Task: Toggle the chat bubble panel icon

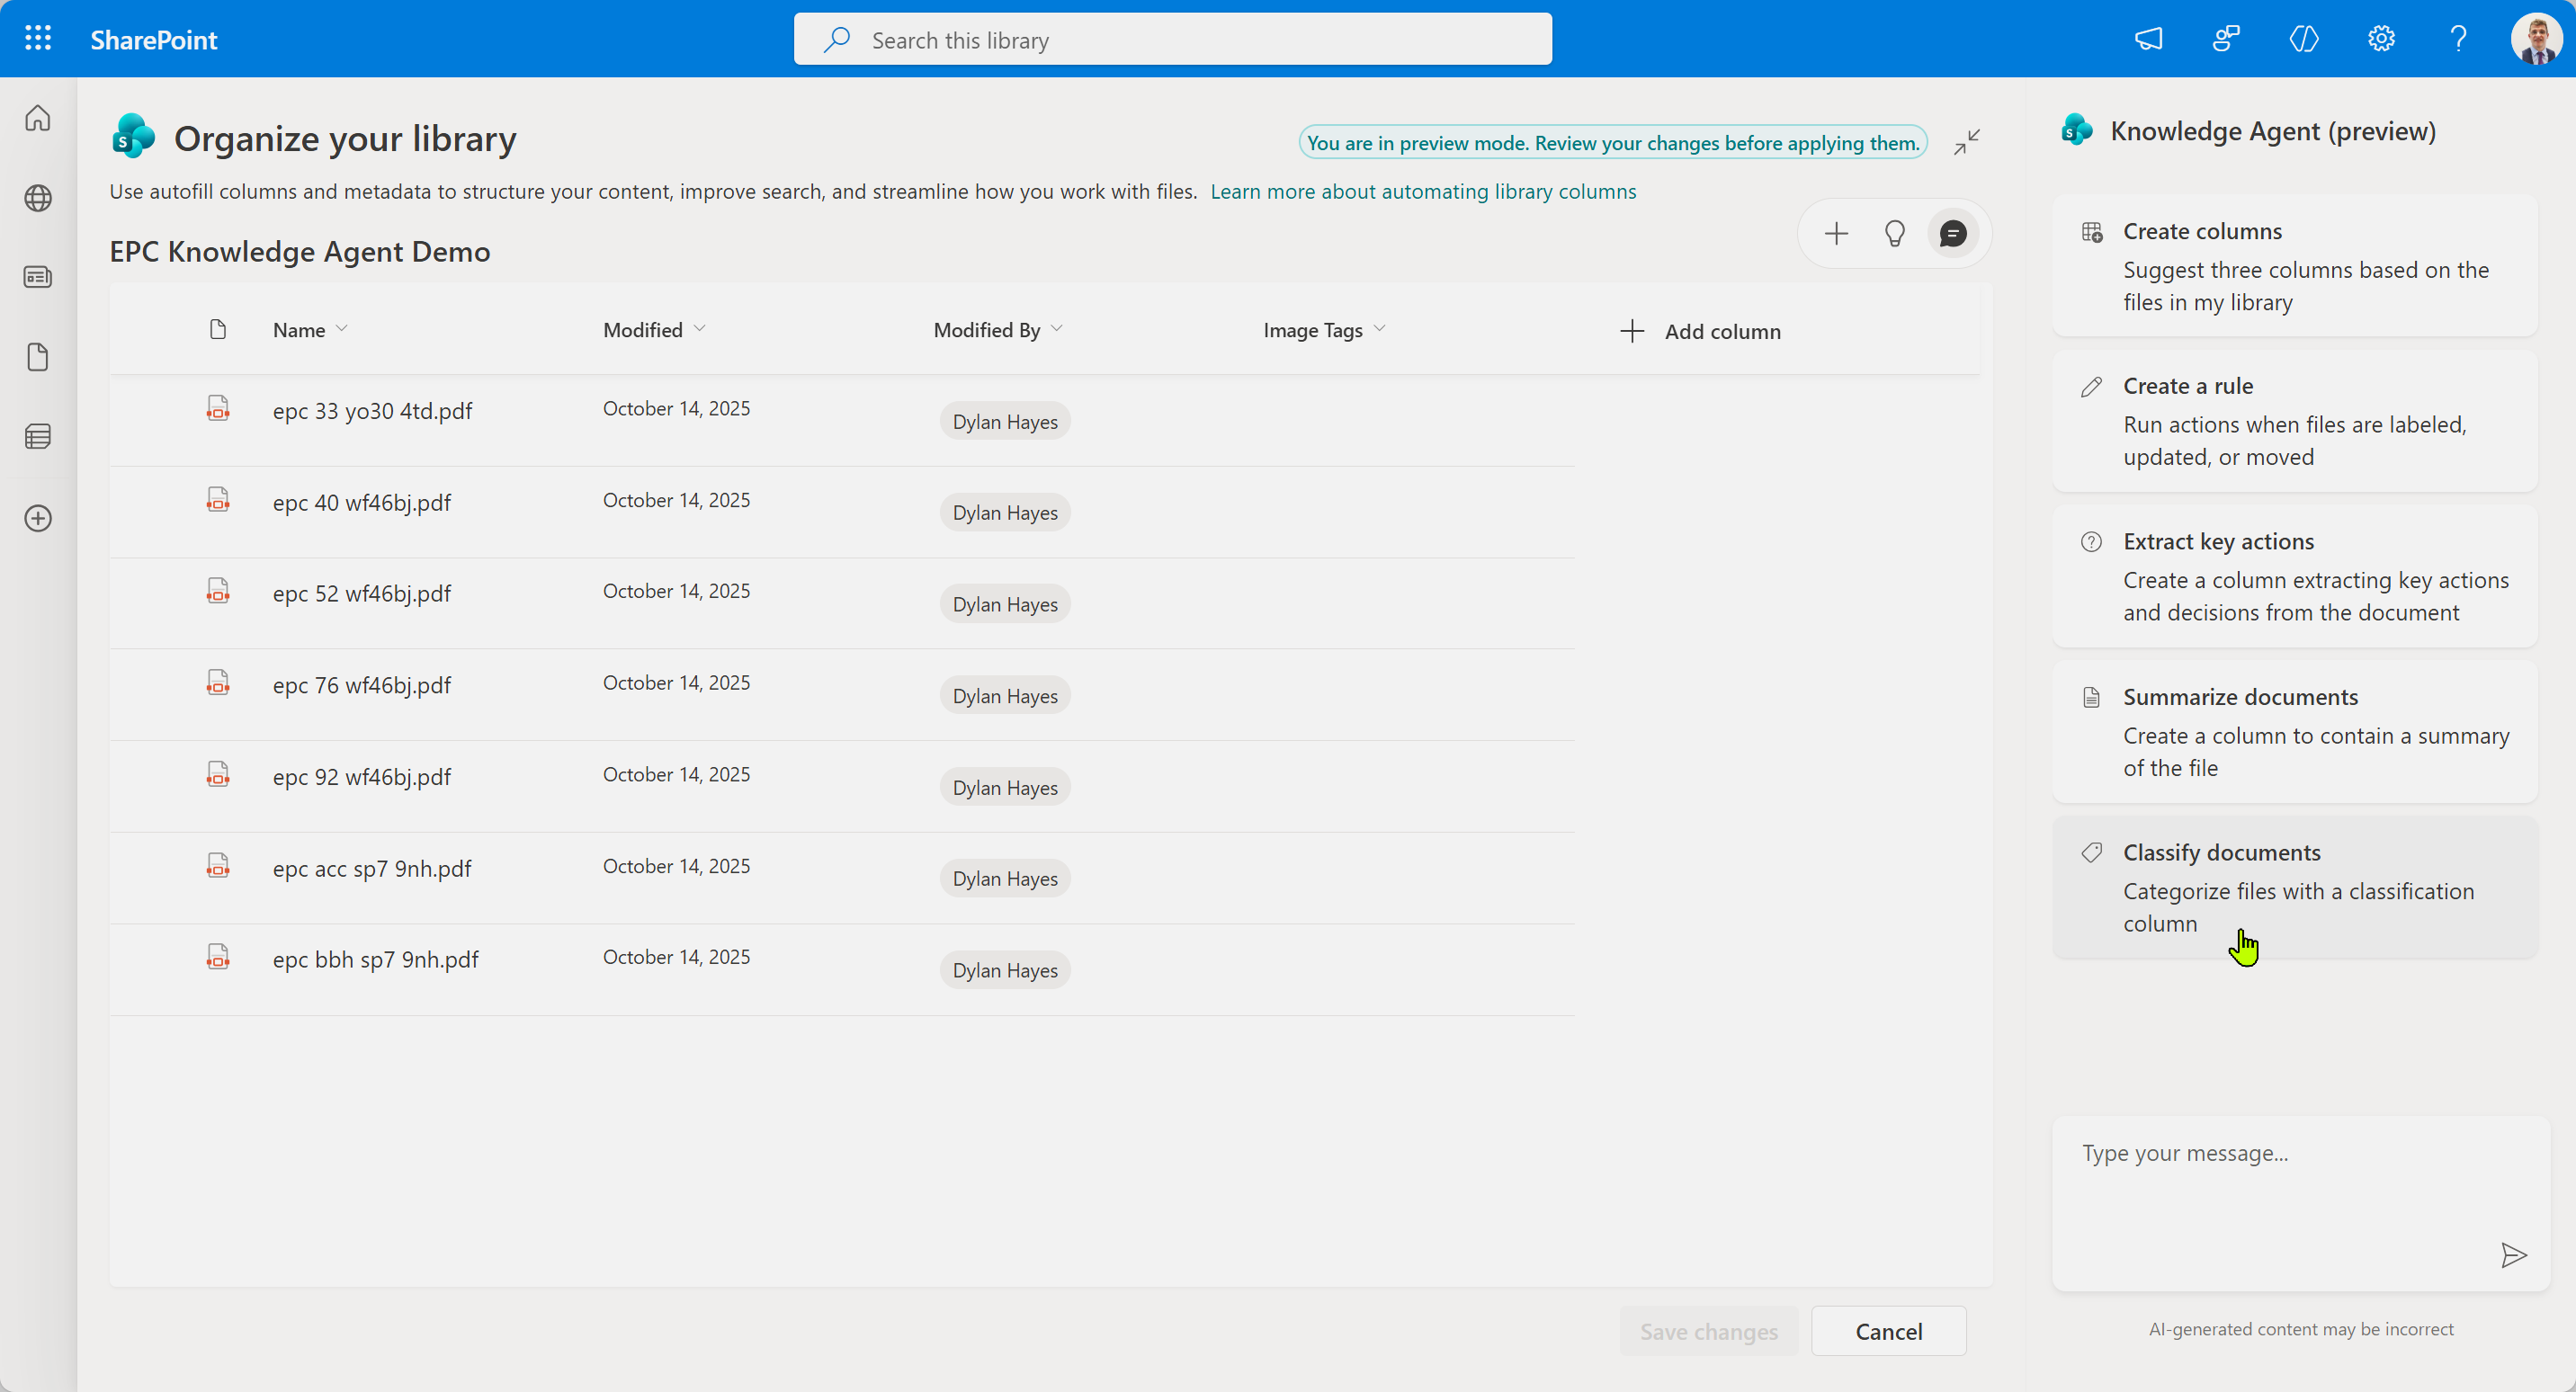Action: pos(1952,234)
